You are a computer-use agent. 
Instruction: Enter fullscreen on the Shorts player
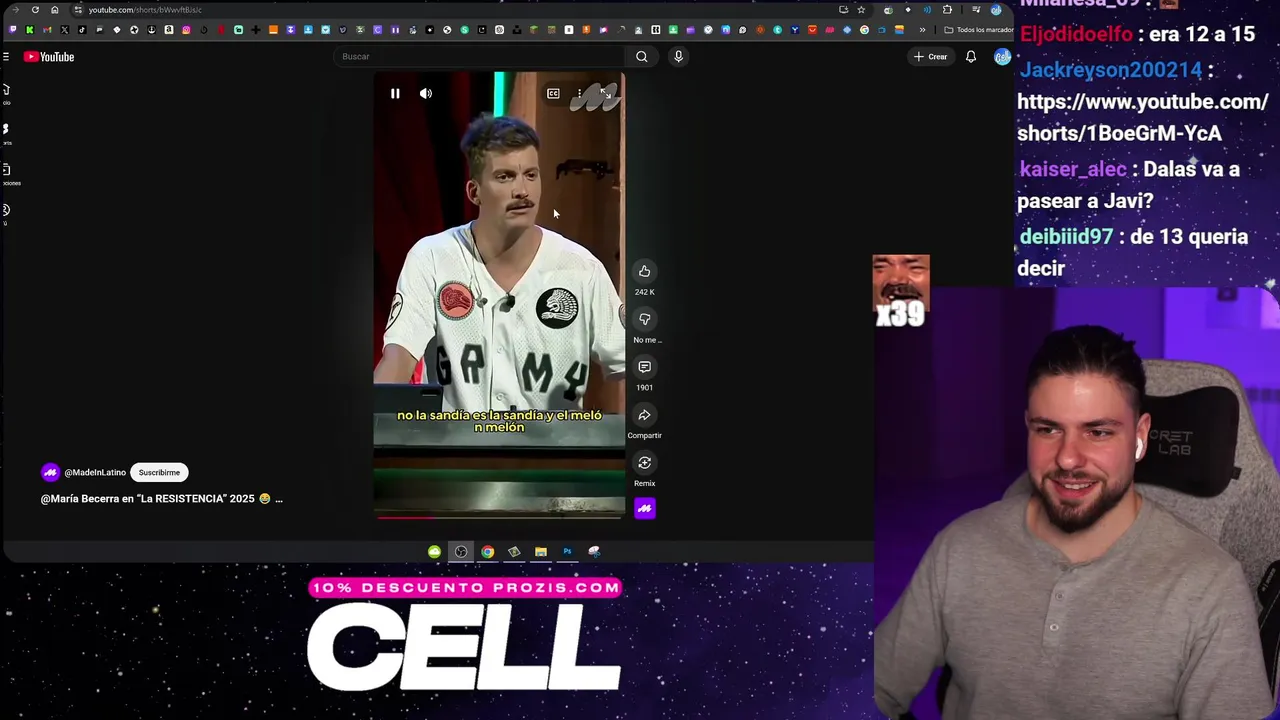click(605, 94)
